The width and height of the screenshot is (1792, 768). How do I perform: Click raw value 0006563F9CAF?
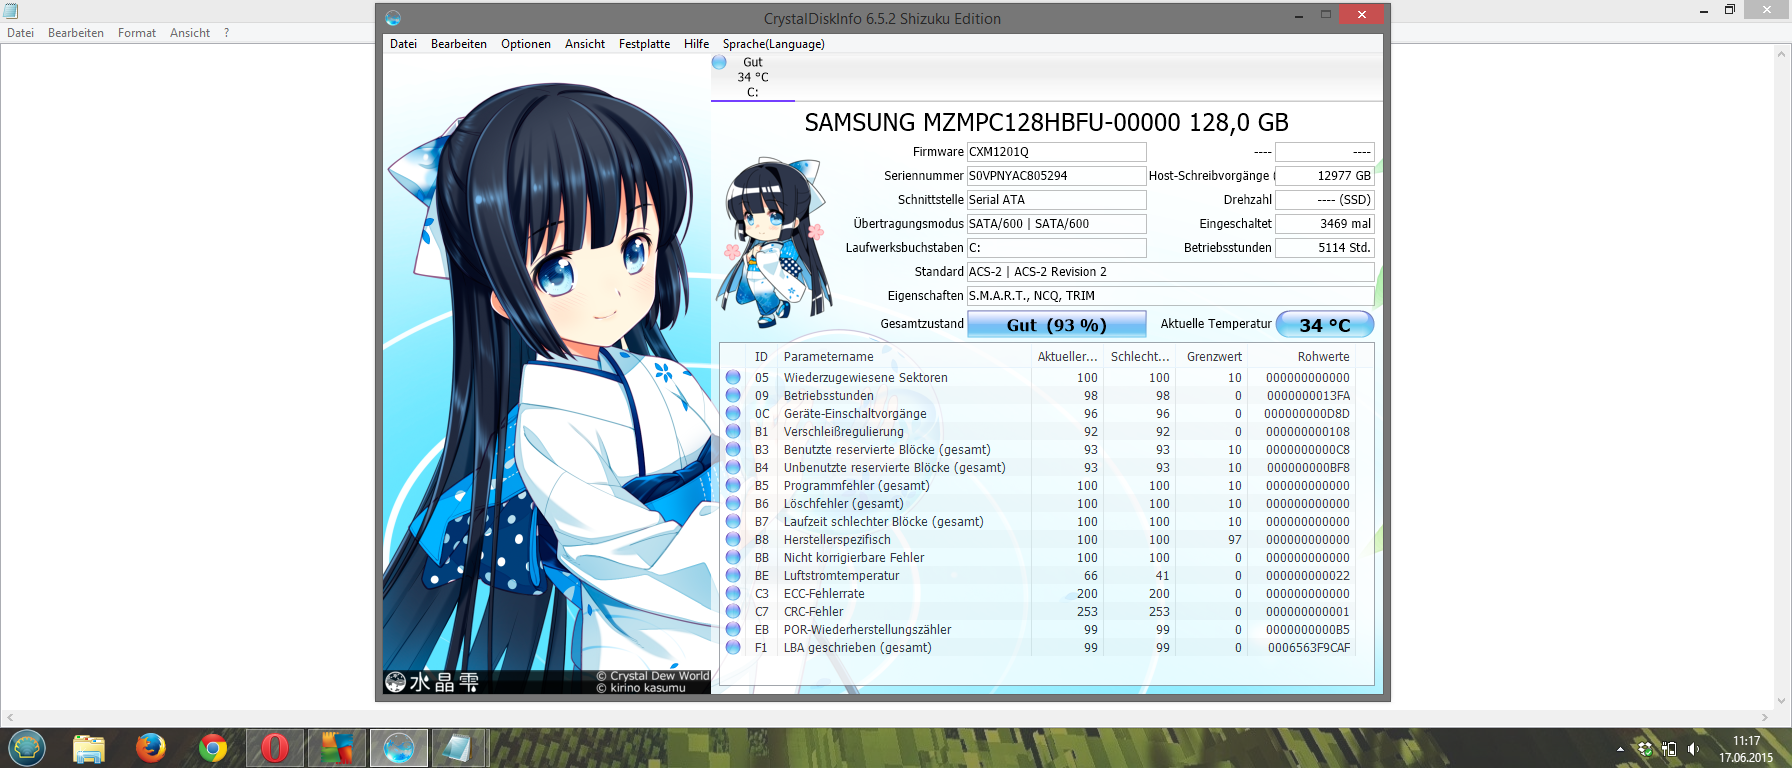[x=1309, y=648]
